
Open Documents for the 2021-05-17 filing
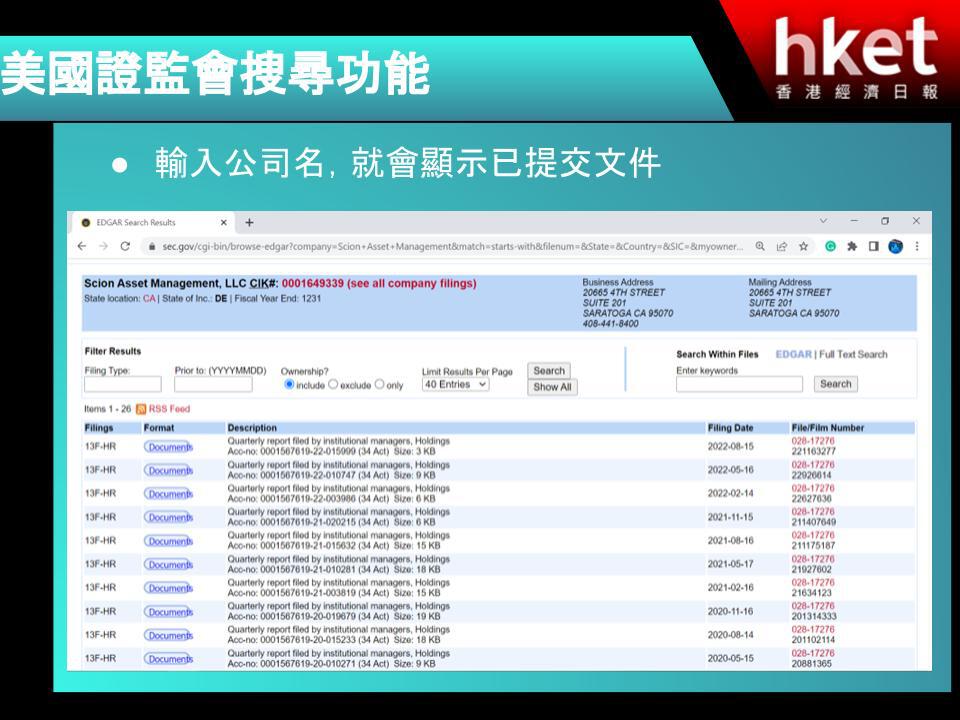pos(169,564)
